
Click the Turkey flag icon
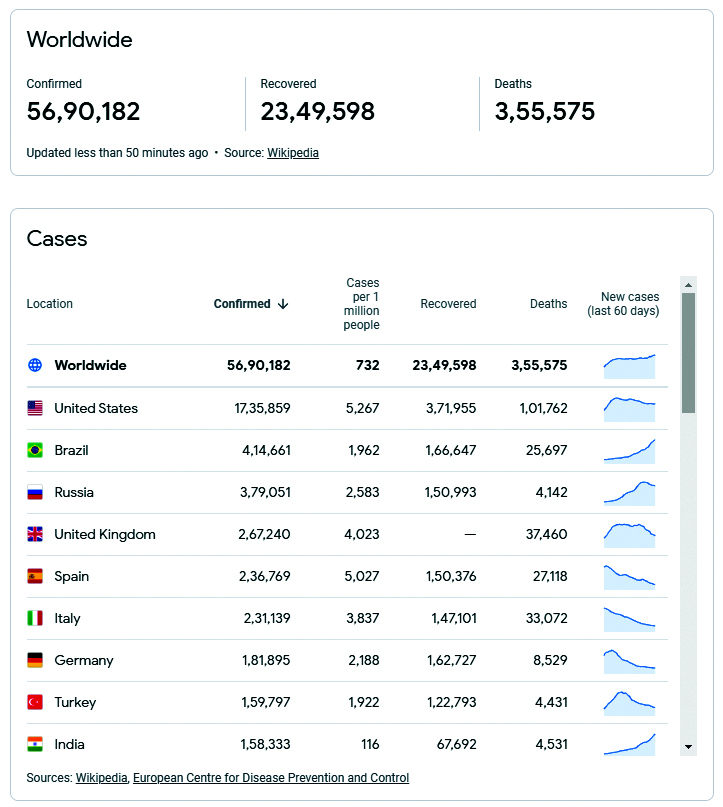click(x=35, y=702)
